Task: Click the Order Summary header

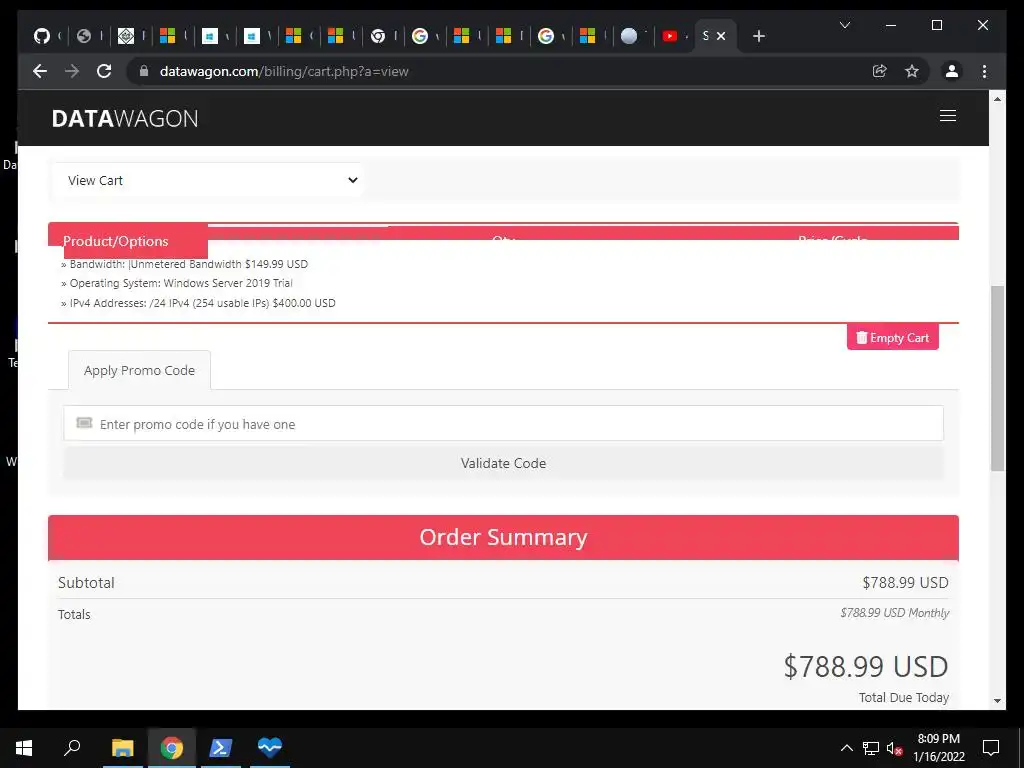Action: (x=504, y=537)
